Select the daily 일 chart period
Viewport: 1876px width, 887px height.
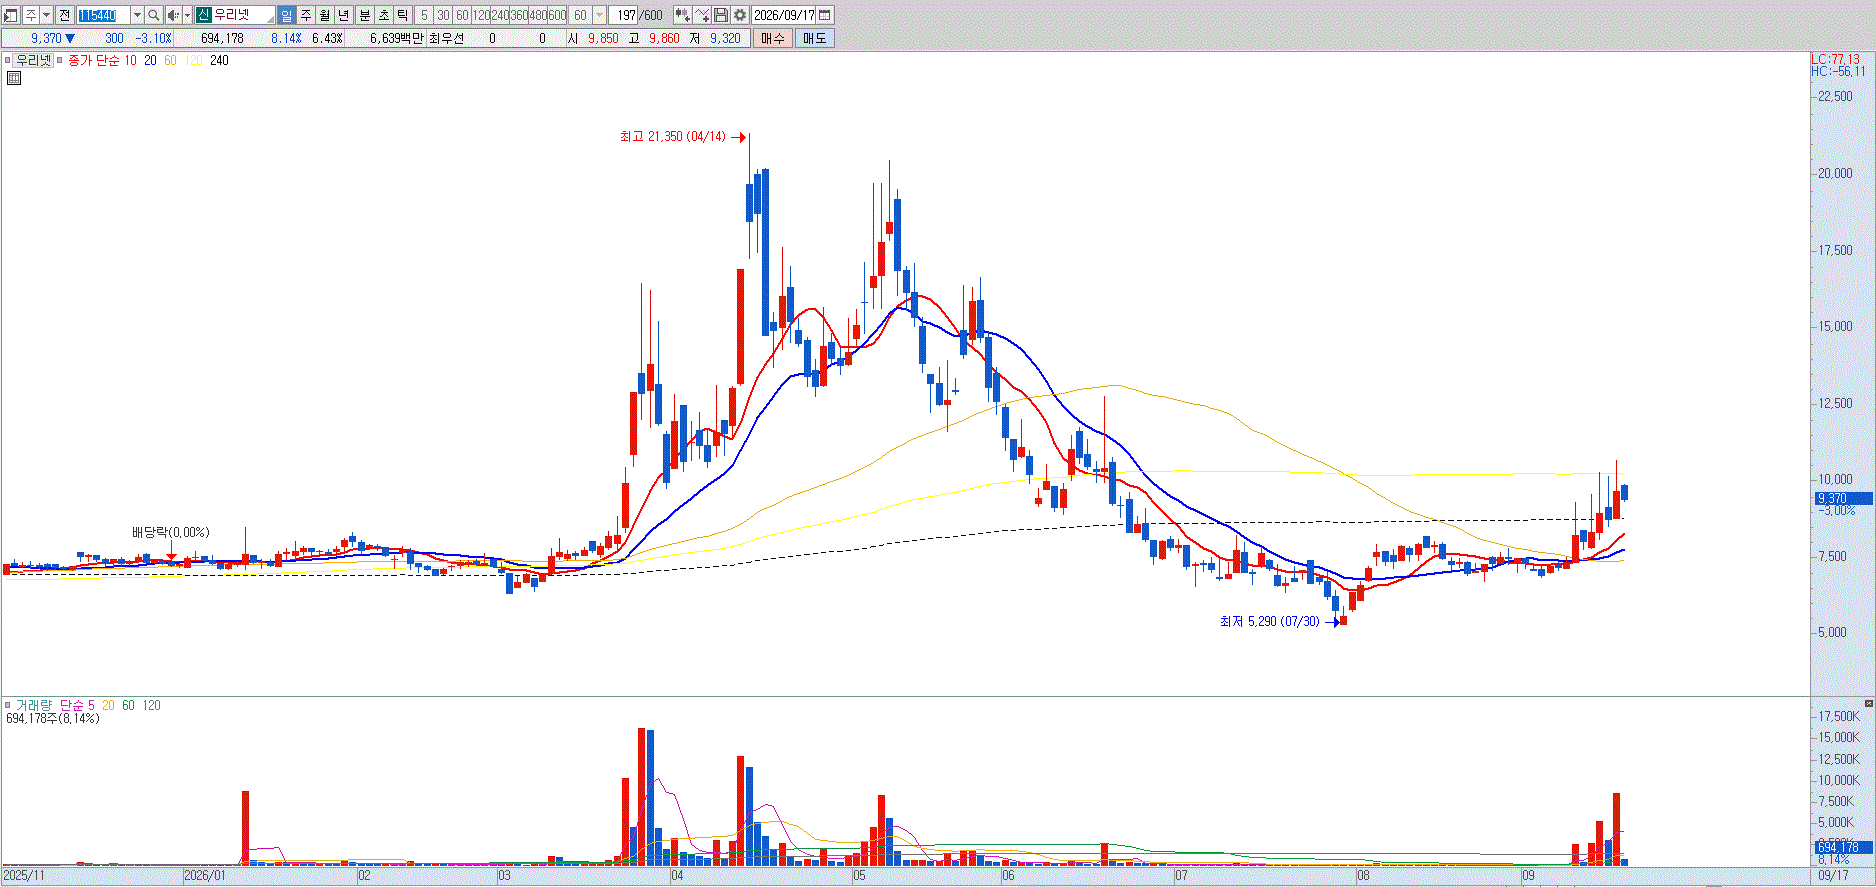coord(286,15)
